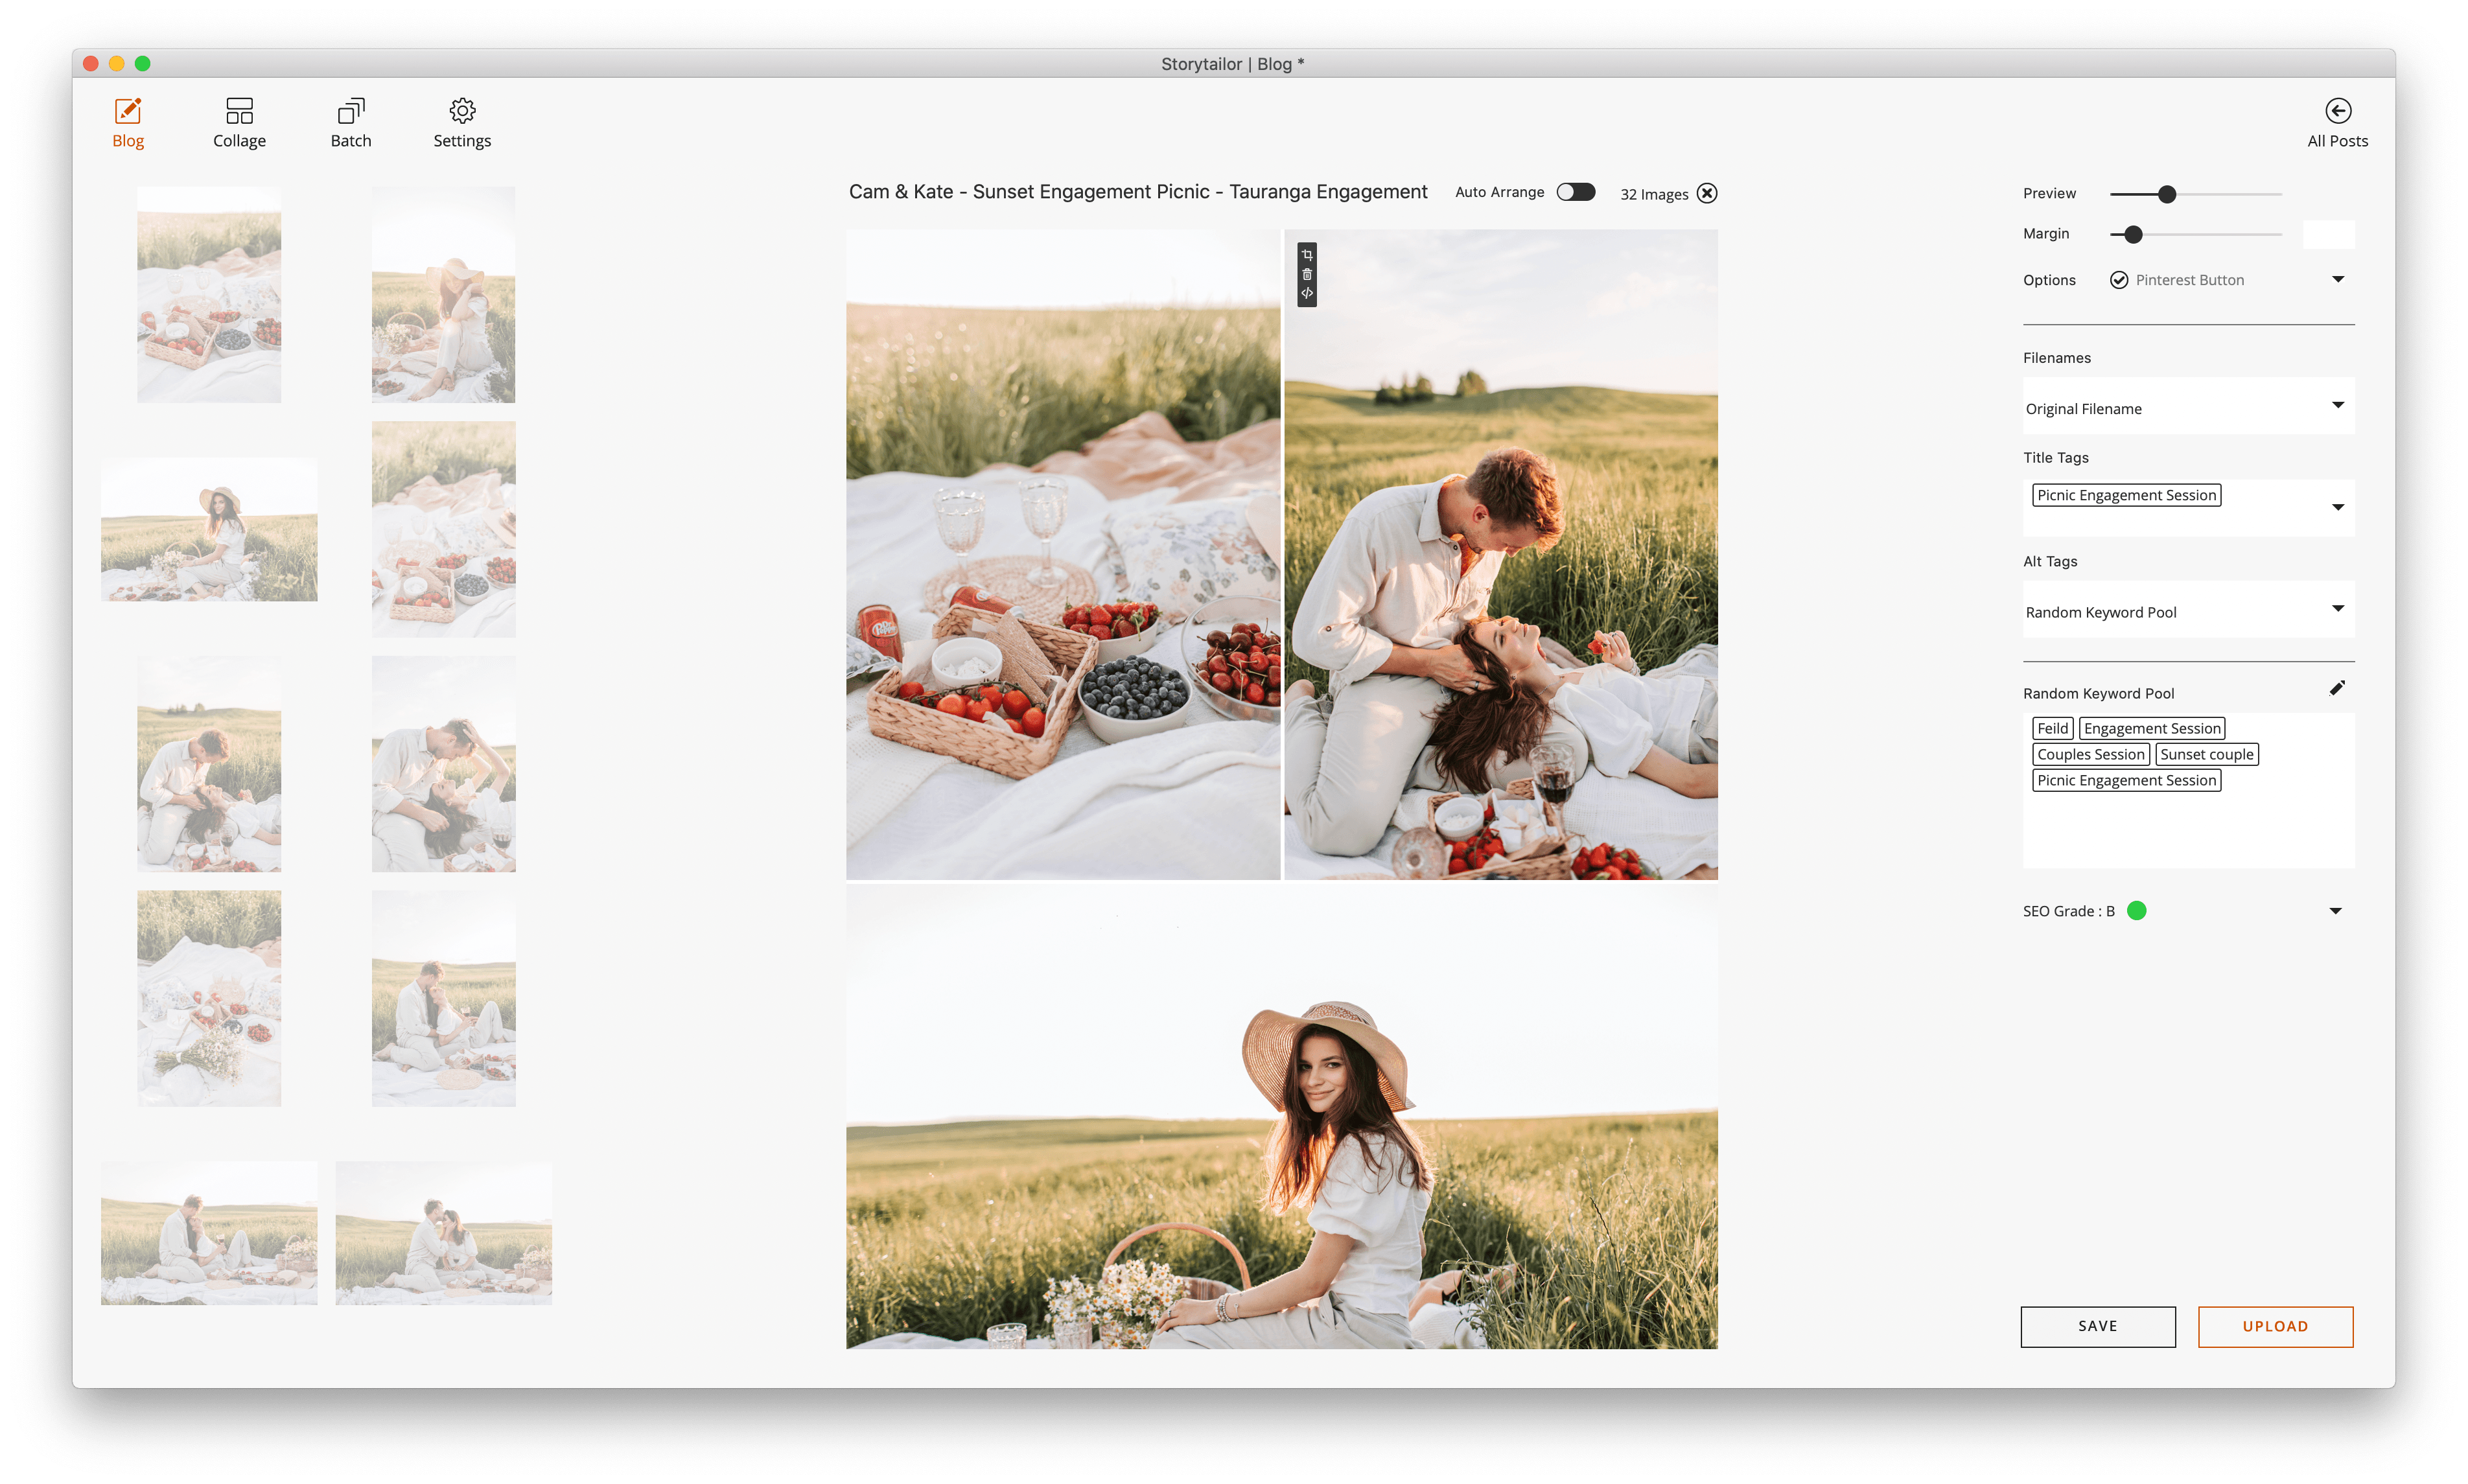Click the SAVE button
The width and height of the screenshot is (2468, 1484).
click(x=2097, y=1326)
